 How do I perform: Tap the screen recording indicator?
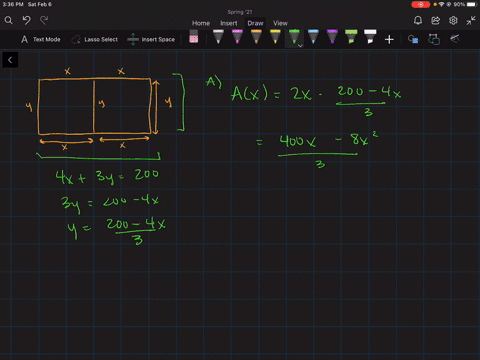point(421,4)
